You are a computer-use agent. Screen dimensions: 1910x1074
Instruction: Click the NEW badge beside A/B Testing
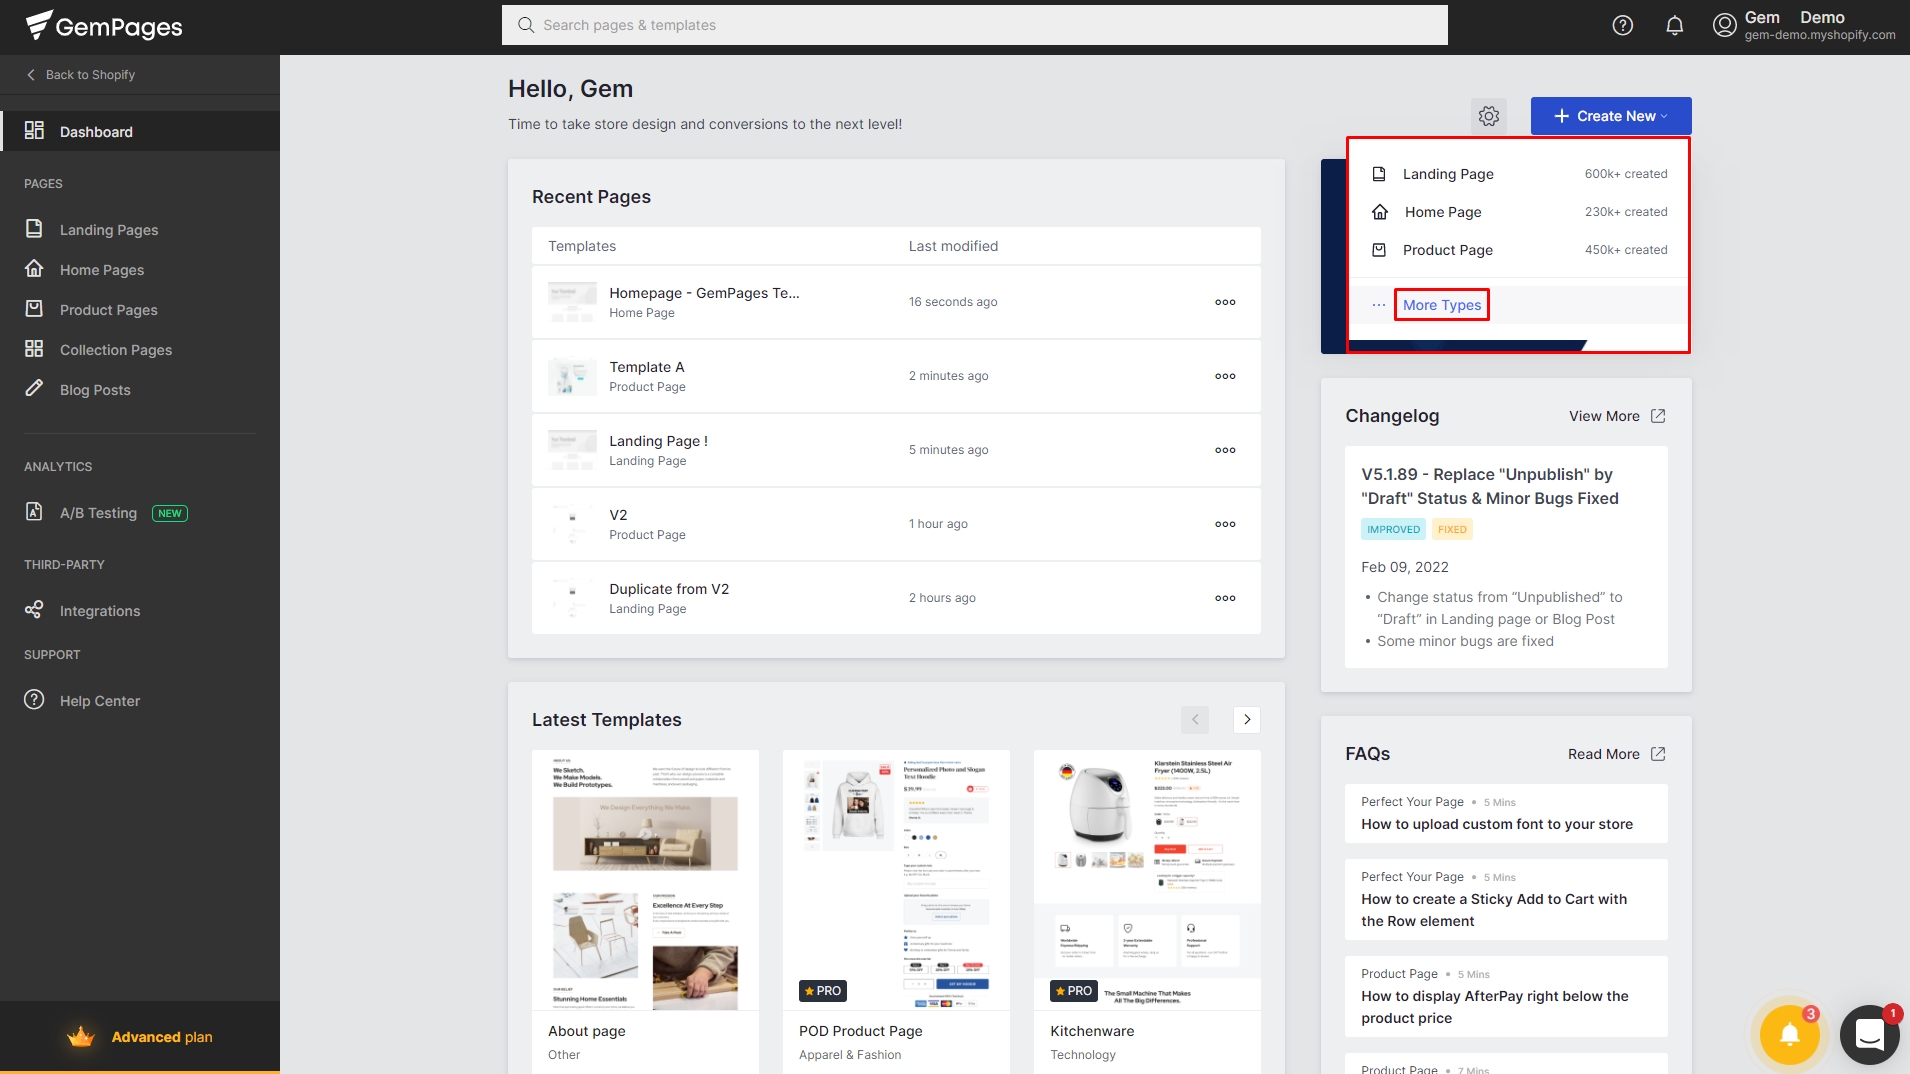point(170,513)
